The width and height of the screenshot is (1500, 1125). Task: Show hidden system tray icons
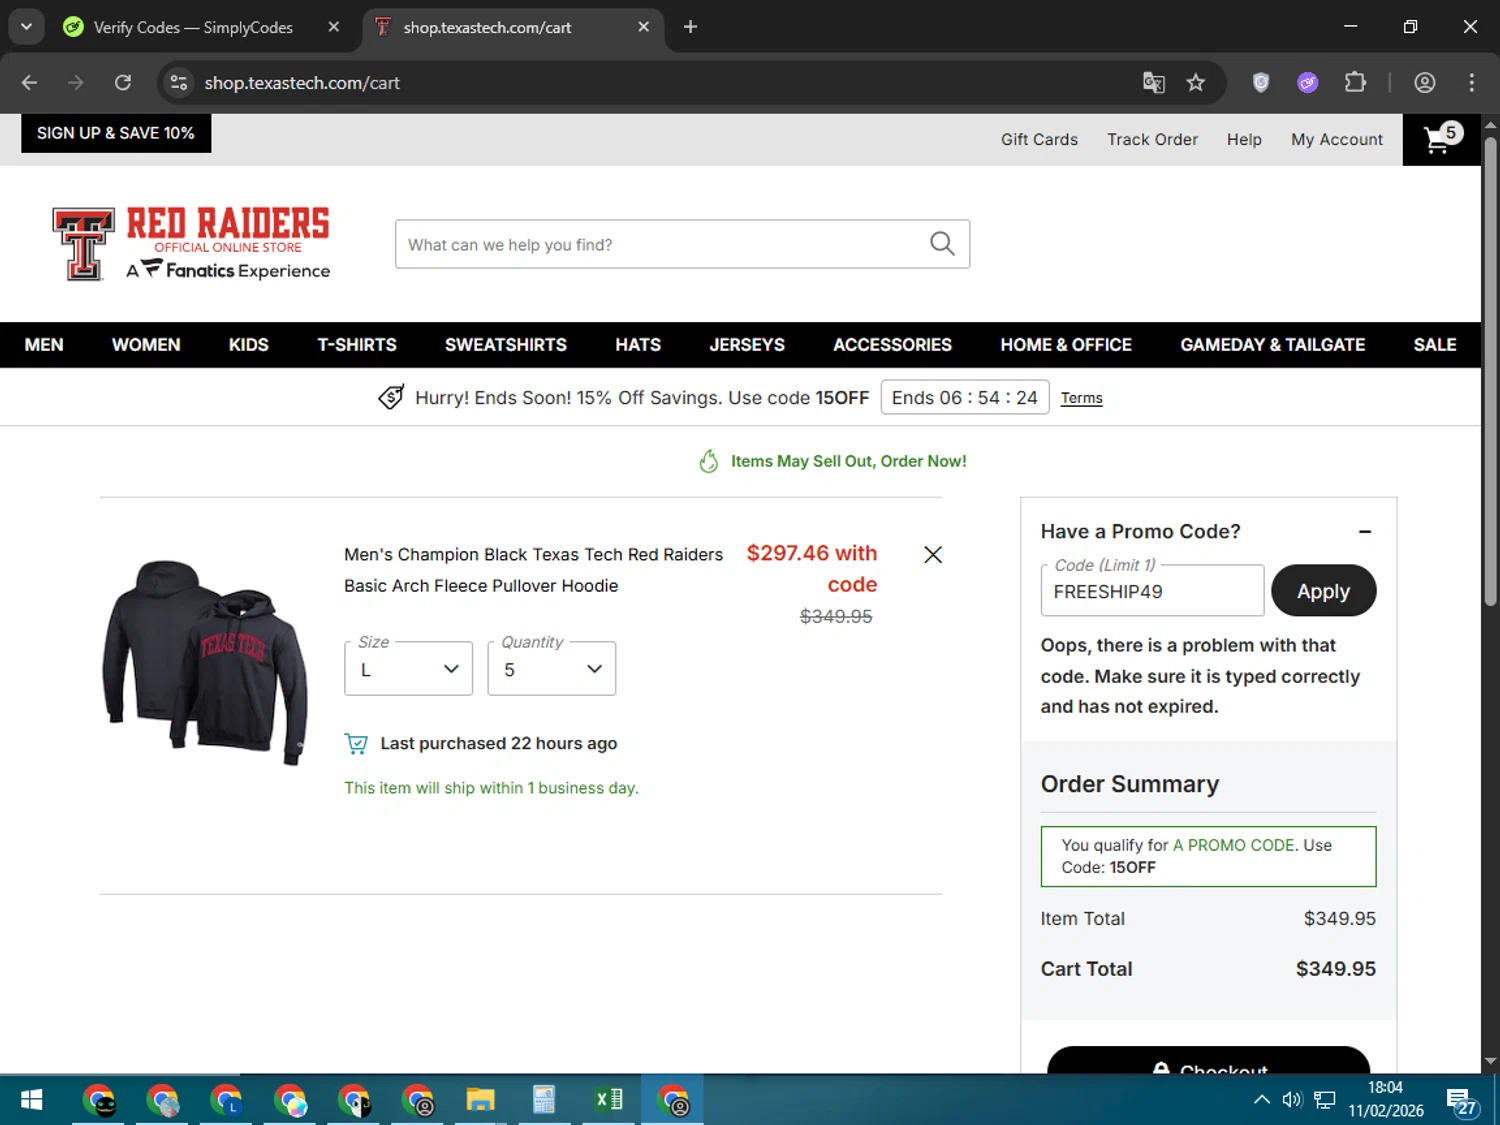(x=1262, y=1100)
